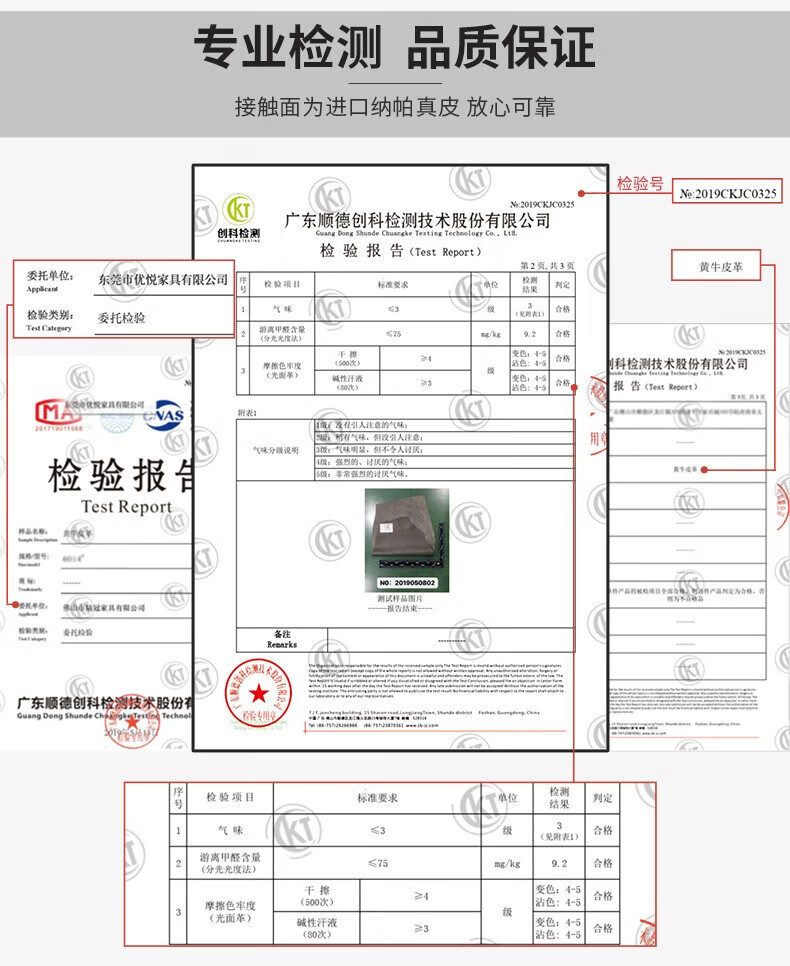Viewport: 790px width, 966px height.
Task: Click "判定" header in enlarged bottom table
Action: pyautogui.click(x=602, y=798)
